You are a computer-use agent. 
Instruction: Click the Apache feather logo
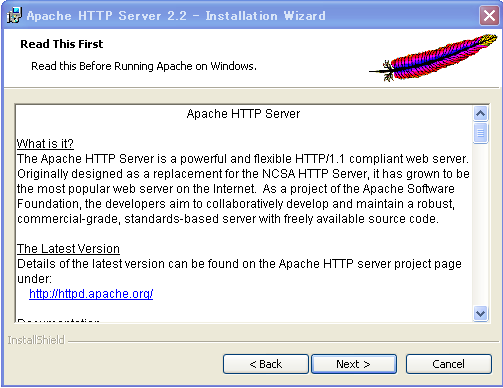(433, 57)
